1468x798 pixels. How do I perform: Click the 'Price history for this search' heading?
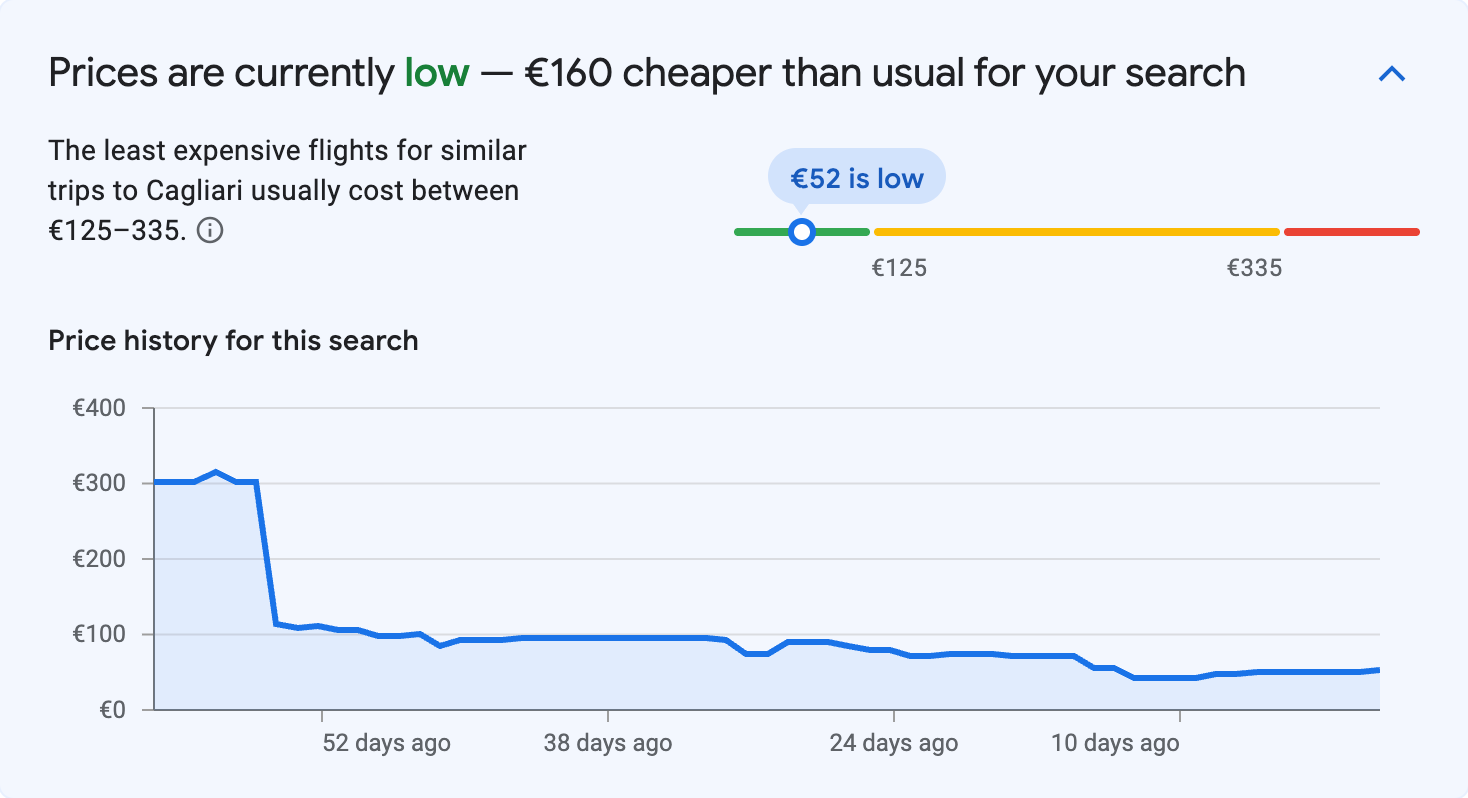pos(233,340)
